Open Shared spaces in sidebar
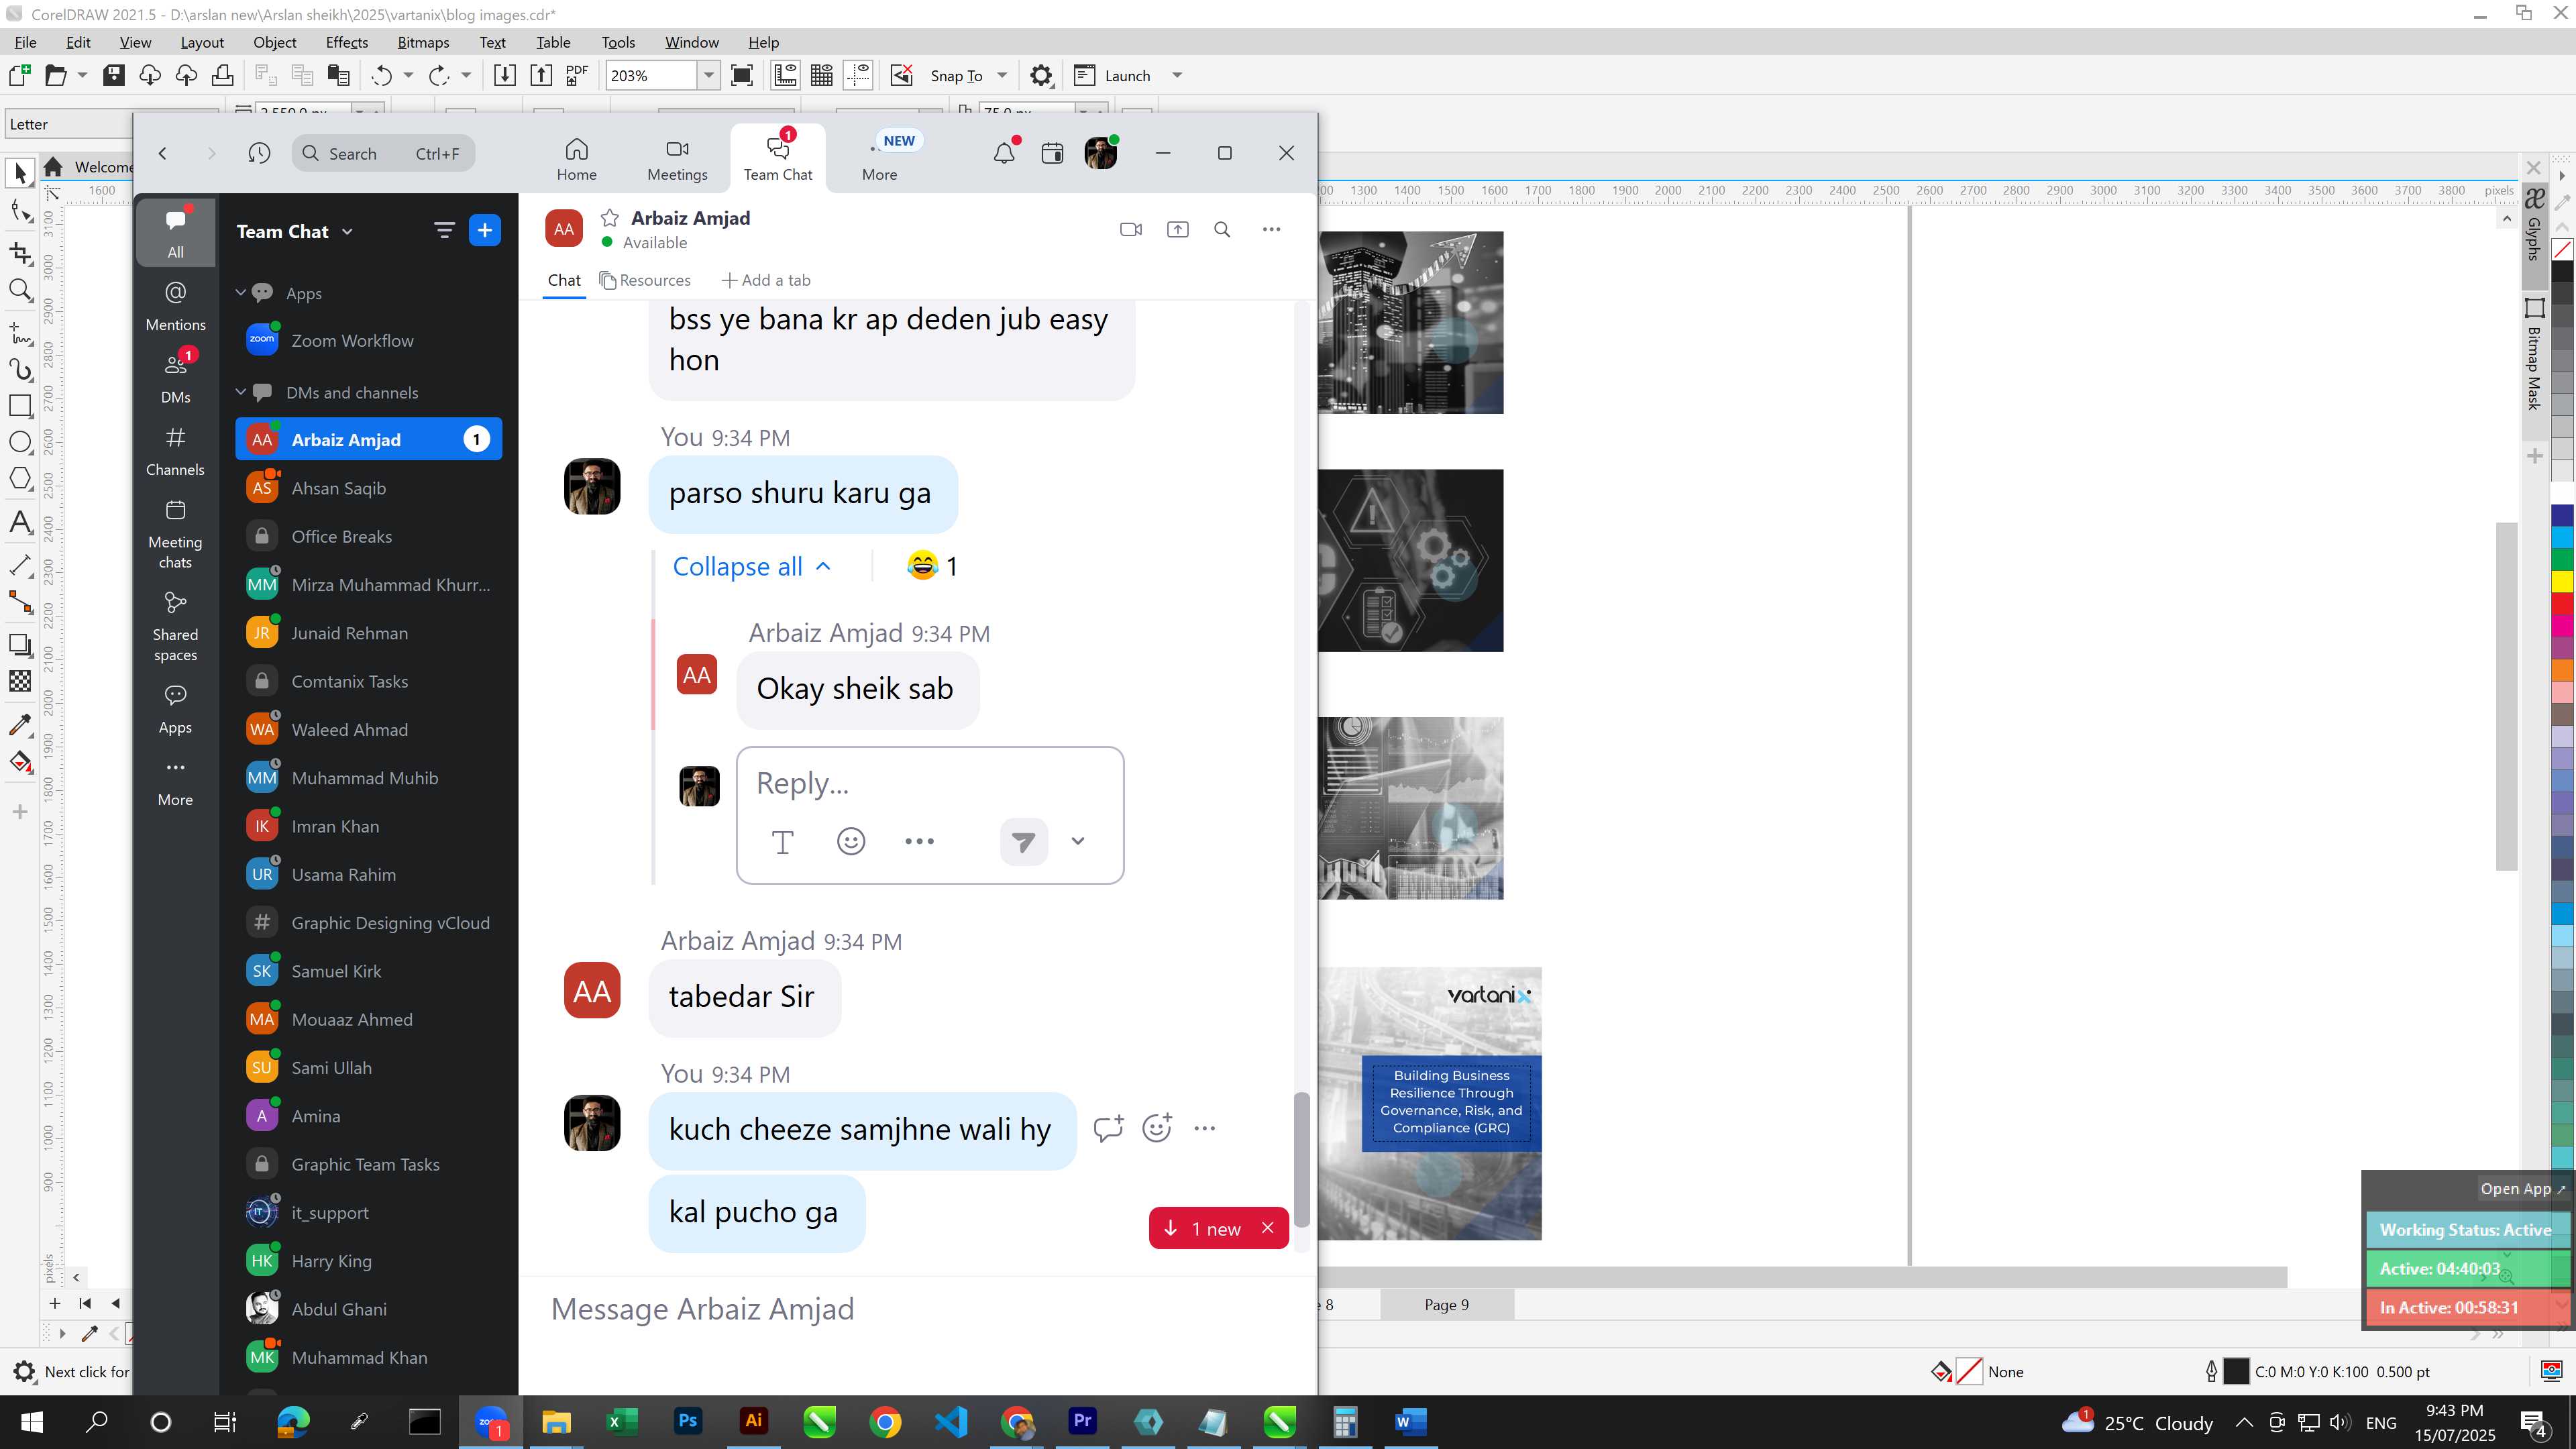2576x1449 pixels. pyautogui.click(x=175, y=627)
